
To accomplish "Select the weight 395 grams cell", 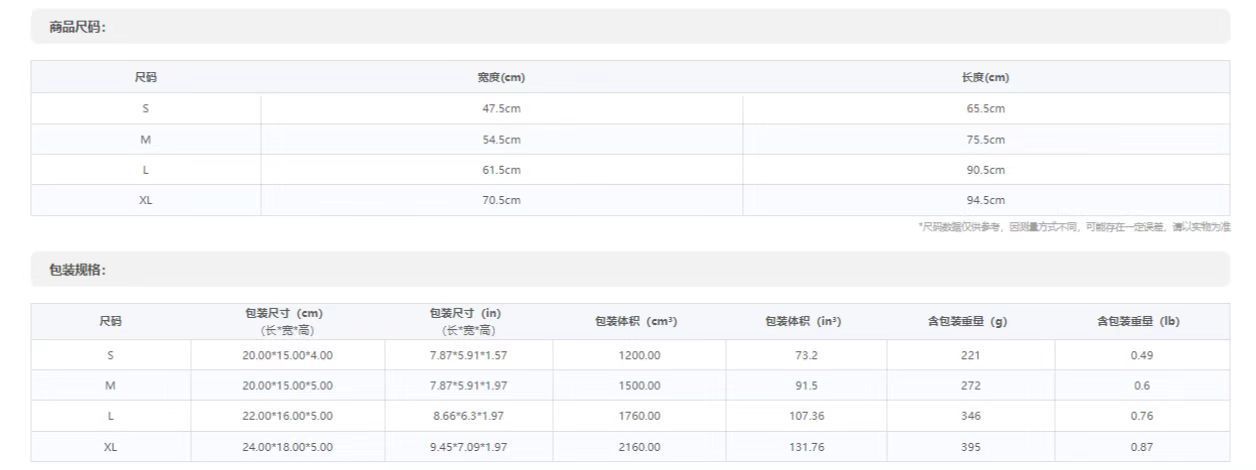I will (x=971, y=447).
